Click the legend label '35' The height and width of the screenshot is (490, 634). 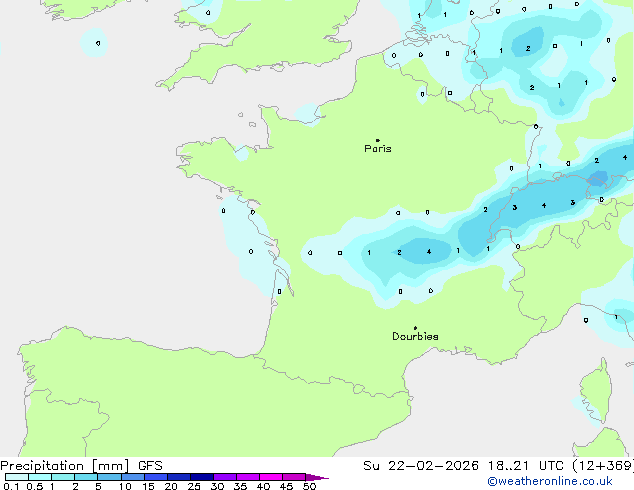tap(240, 486)
